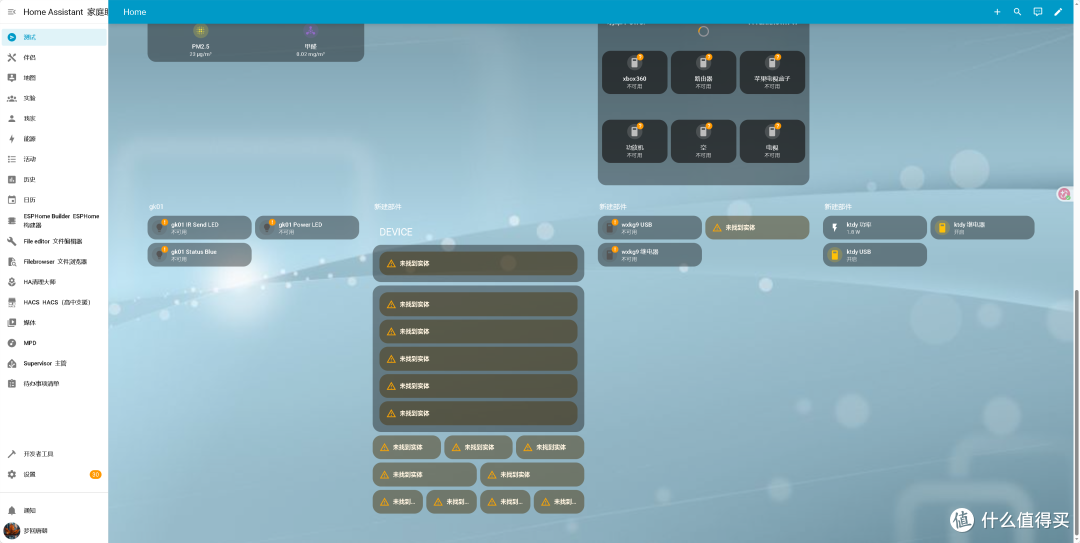Click the entity-not-found warning beside wxkg9 USB
Viewport: 1080px width, 543px height.
click(757, 227)
